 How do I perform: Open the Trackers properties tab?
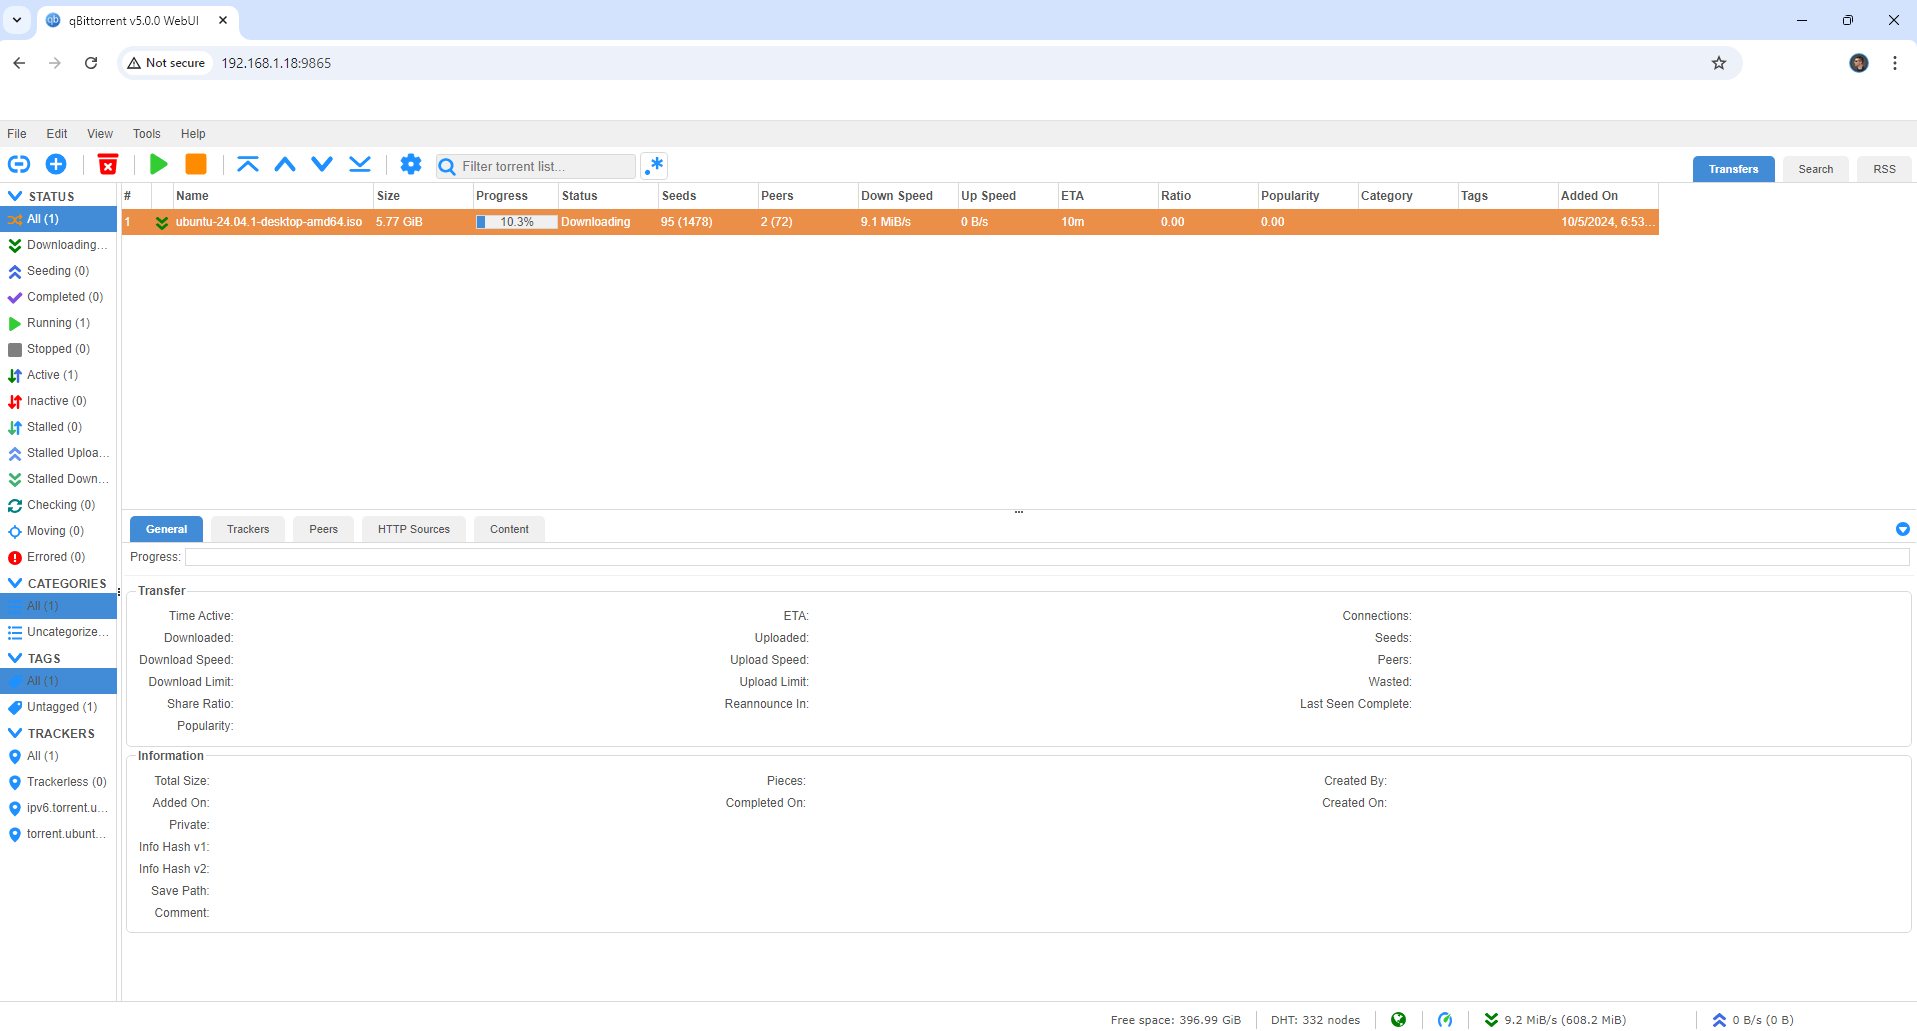248,529
